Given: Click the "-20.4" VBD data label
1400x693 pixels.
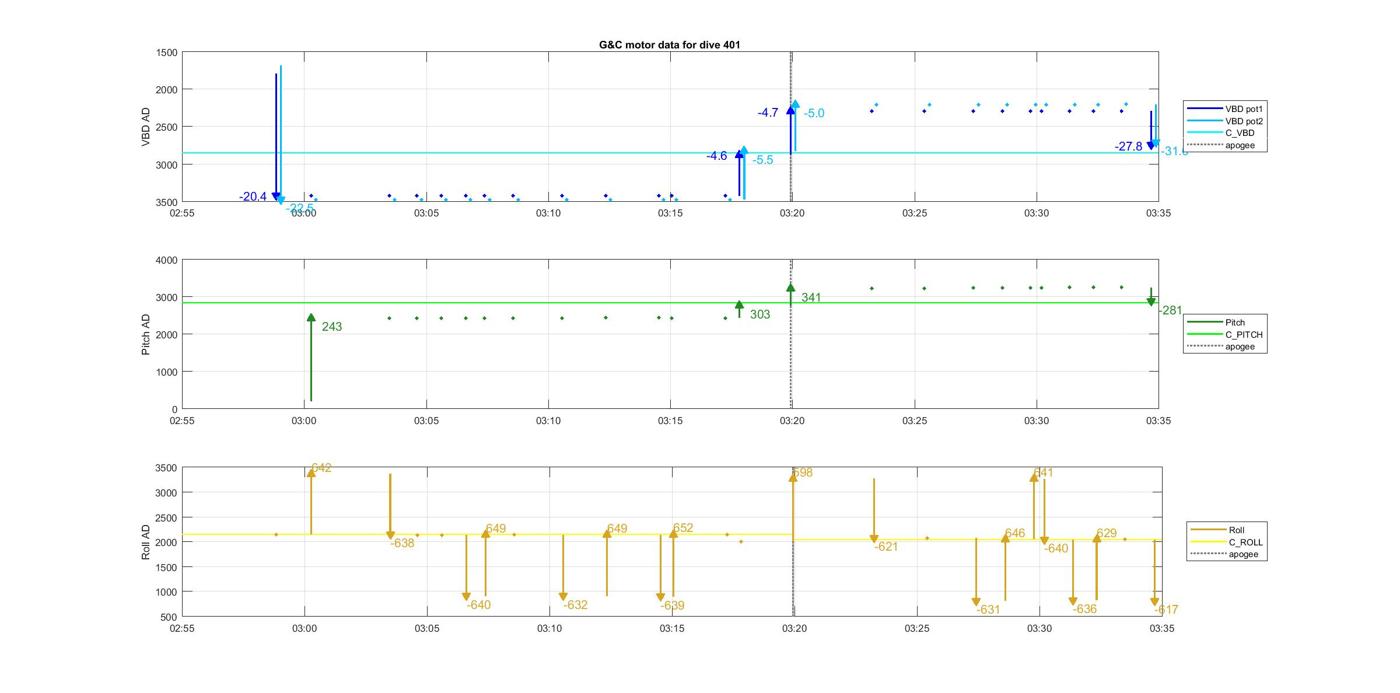Looking at the screenshot, I should pyautogui.click(x=253, y=197).
